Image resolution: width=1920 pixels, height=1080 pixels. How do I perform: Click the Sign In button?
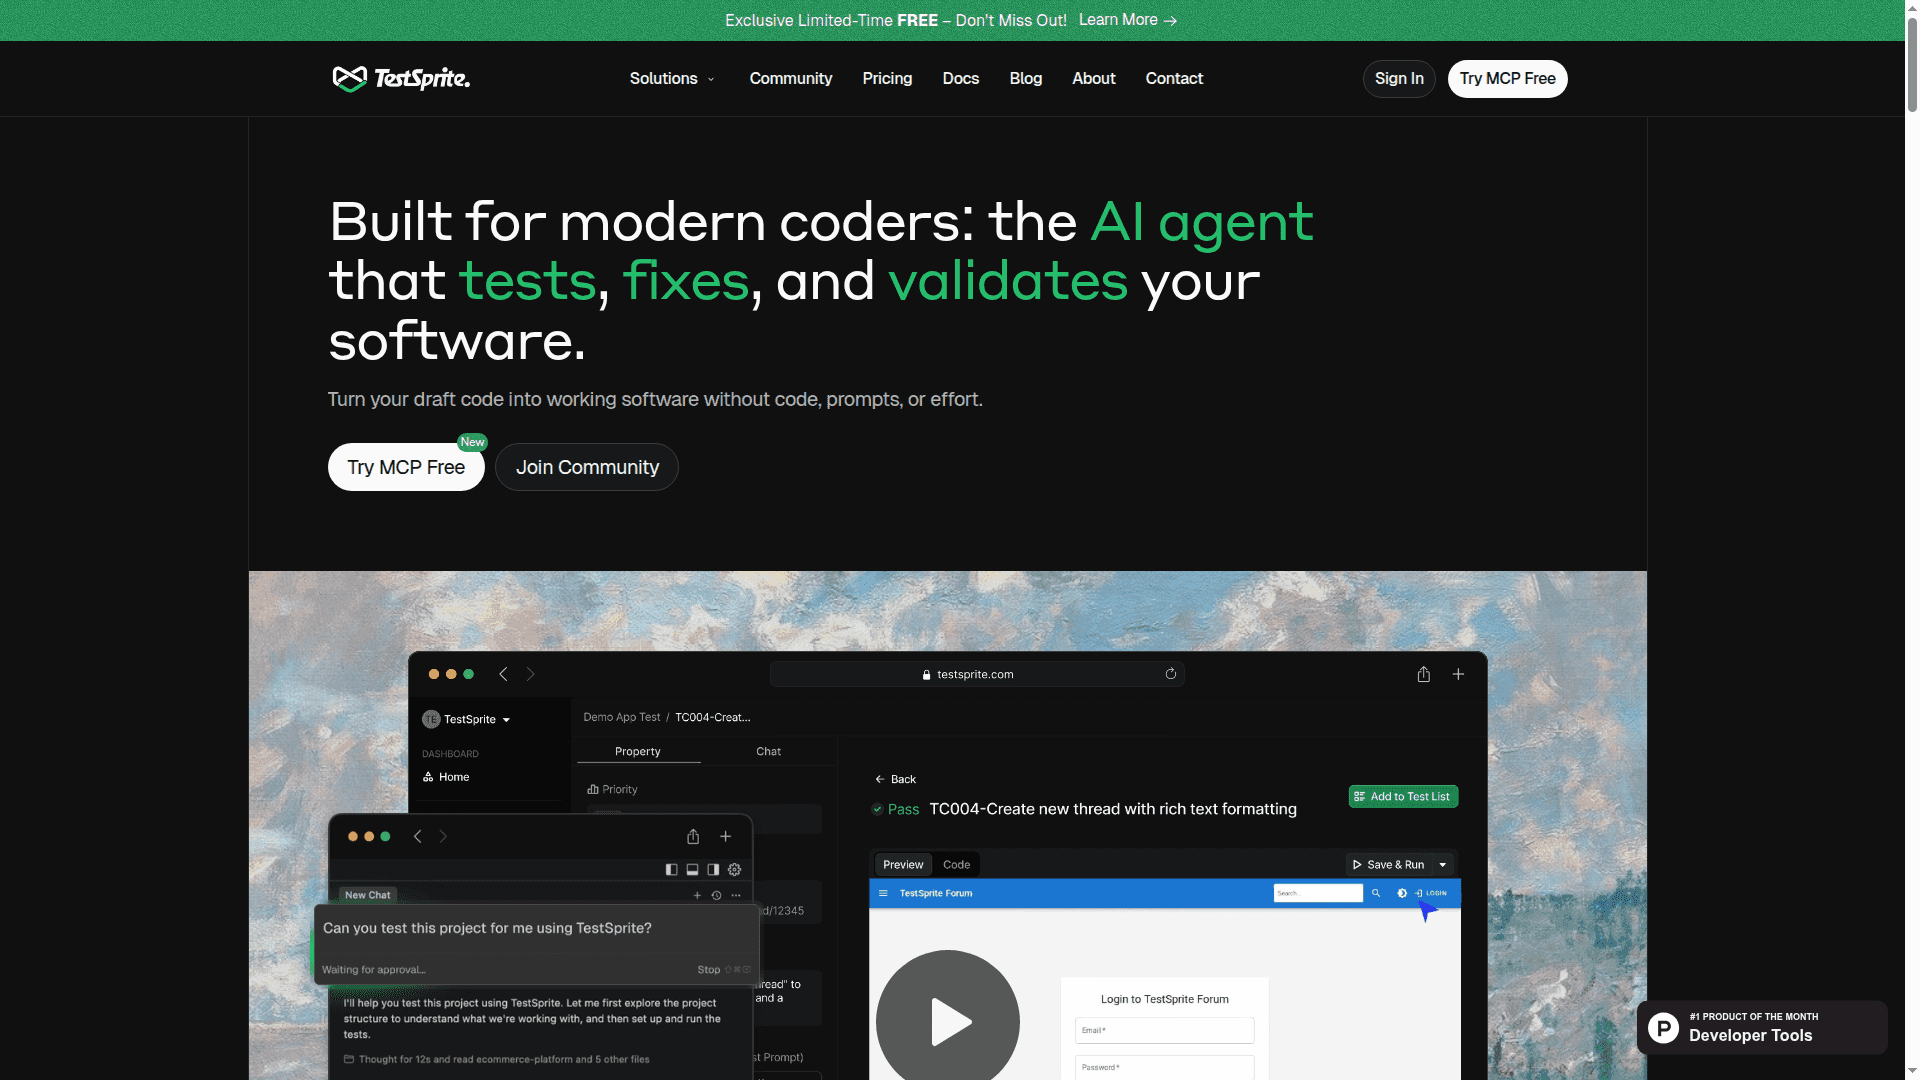click(1399, 79)
